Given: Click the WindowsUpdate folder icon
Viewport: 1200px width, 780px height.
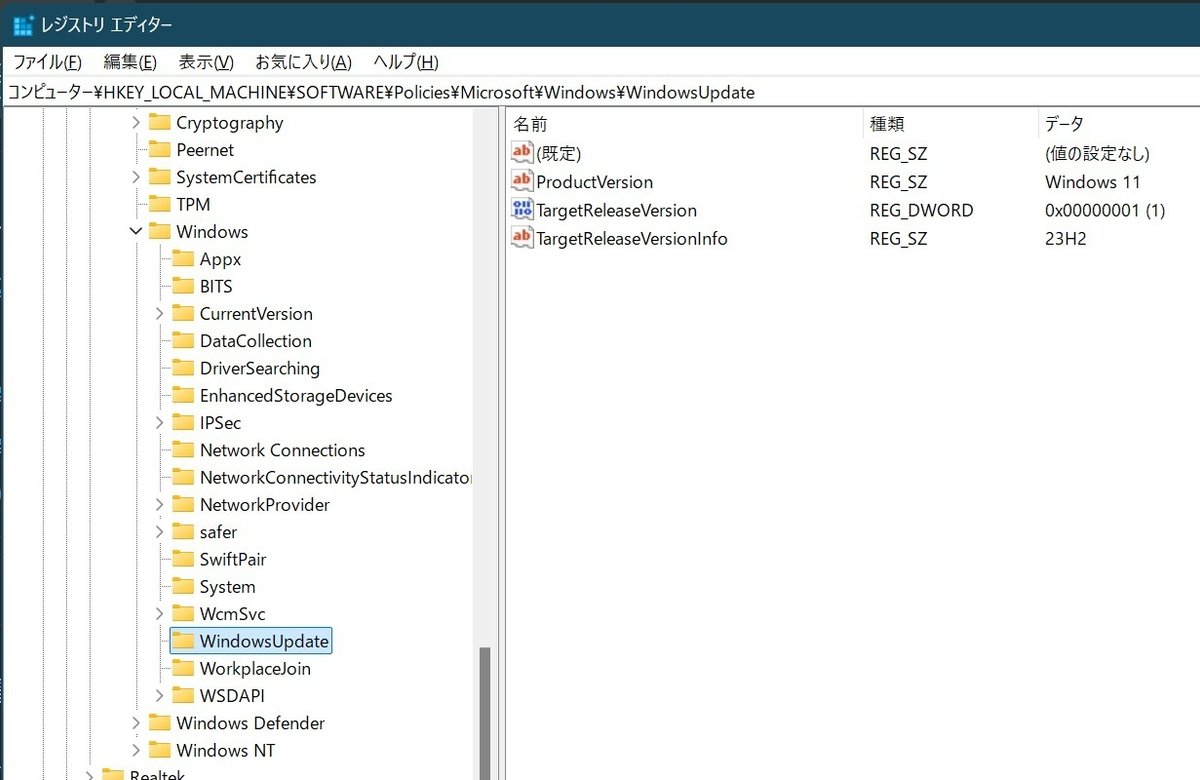Looking at the screenshot, I should 183,641.
